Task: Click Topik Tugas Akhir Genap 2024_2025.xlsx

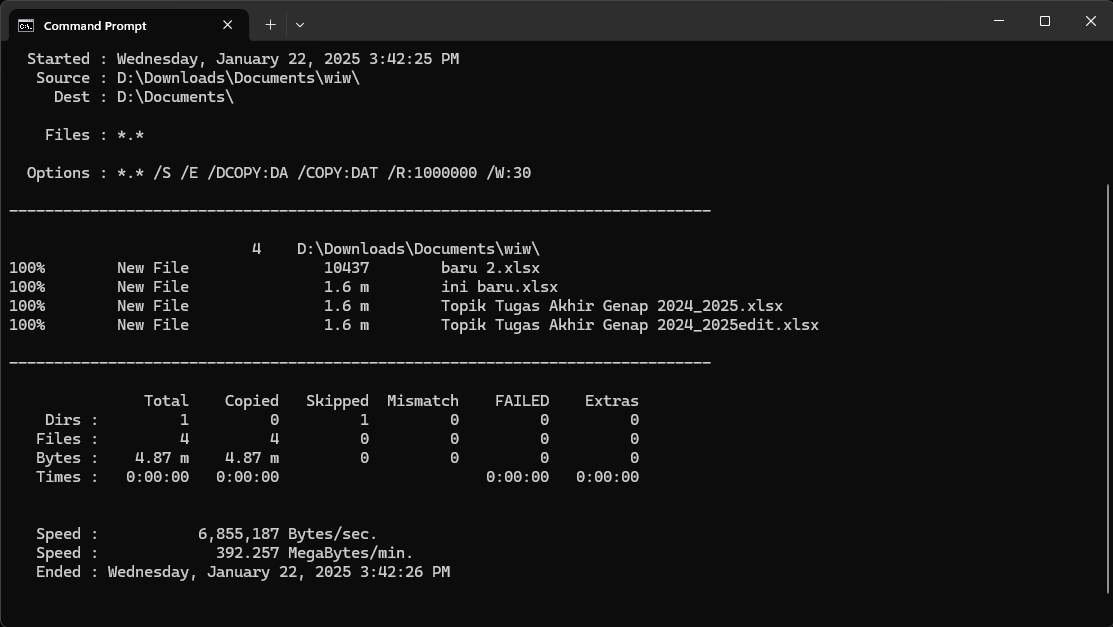Action: point(612,306)
